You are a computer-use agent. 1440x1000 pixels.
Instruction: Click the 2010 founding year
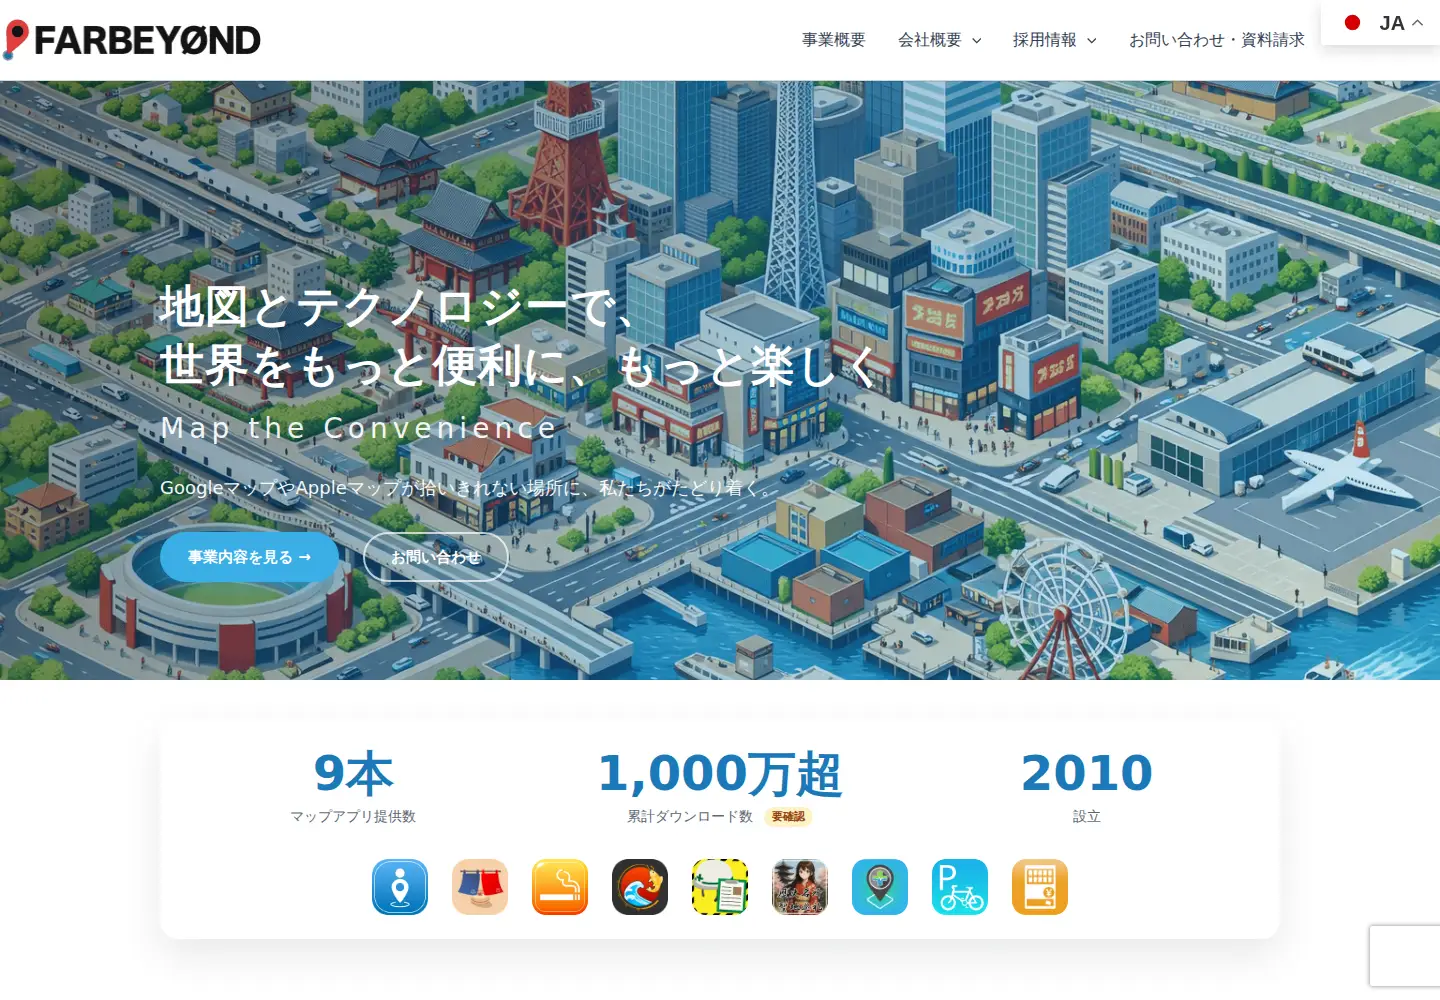coord(1086,773)
